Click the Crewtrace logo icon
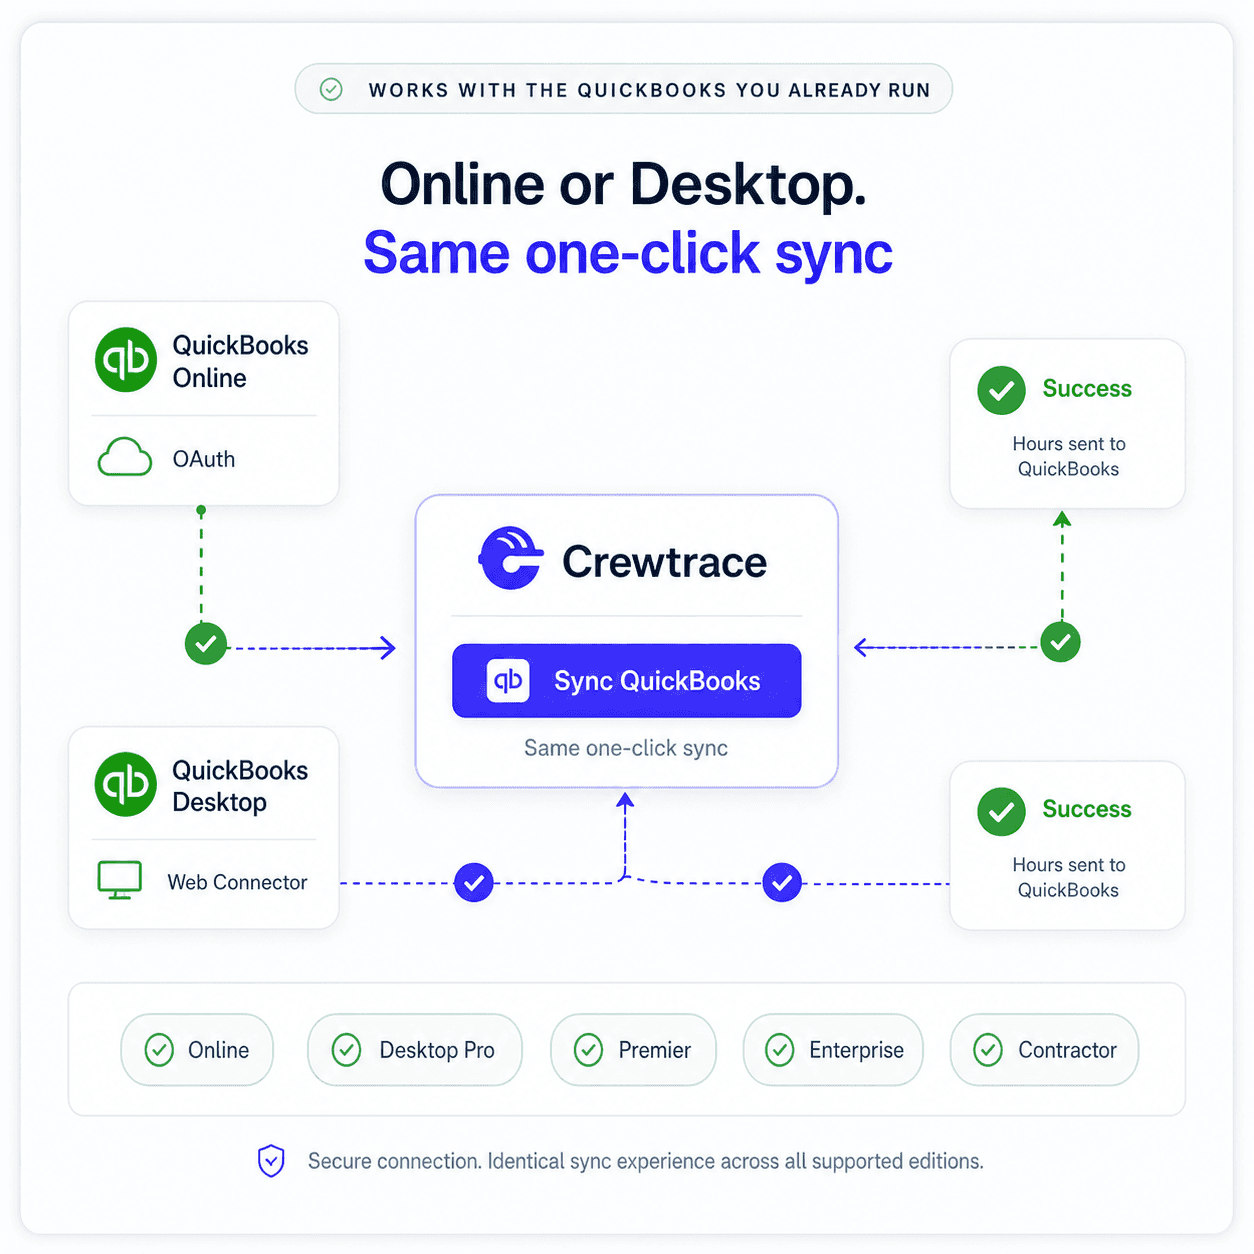This screenshot has width=1254, height=1254. coord(511,558)
